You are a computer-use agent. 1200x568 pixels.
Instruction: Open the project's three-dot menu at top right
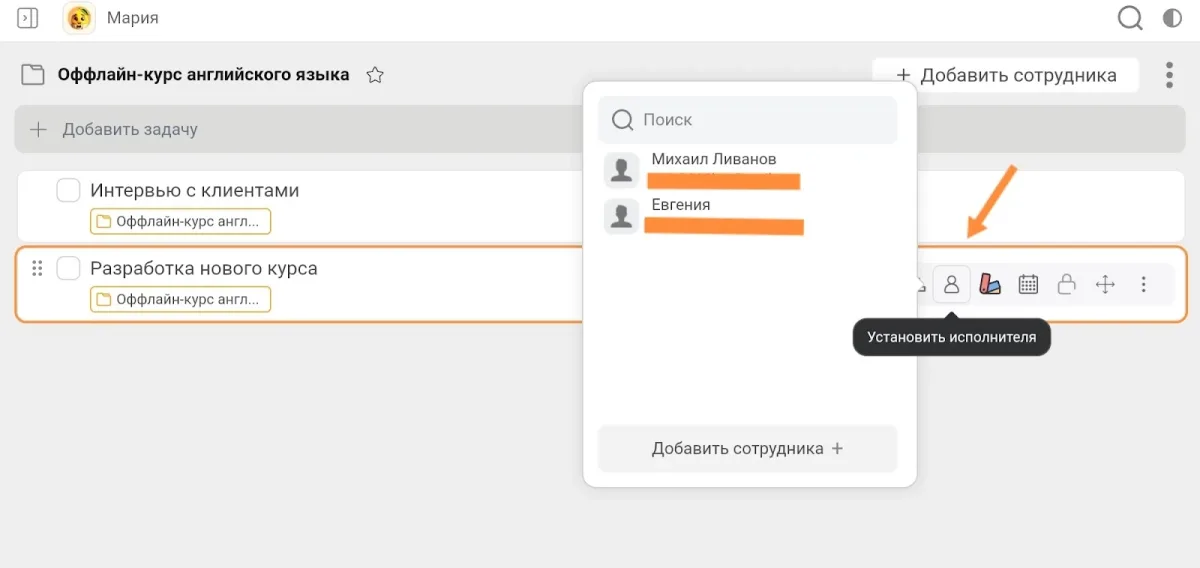click(x=1168, y=75)
